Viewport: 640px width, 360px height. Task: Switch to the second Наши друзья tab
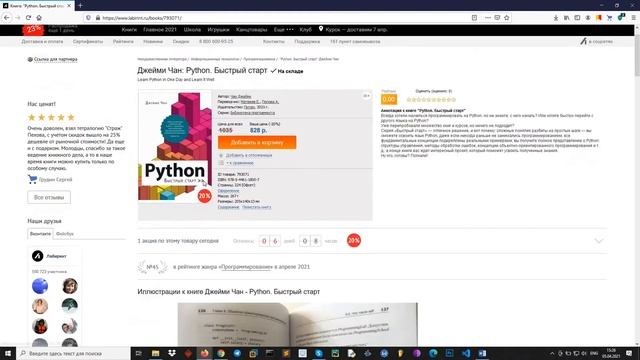(64, 233)
